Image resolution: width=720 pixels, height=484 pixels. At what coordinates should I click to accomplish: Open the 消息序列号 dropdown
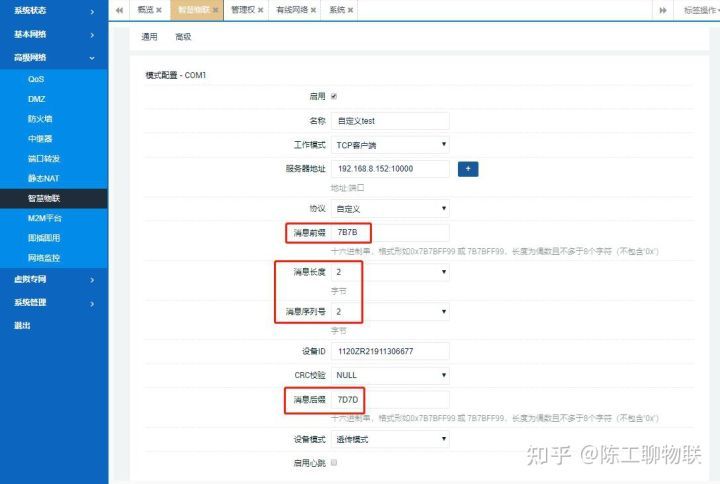point(390,312)
